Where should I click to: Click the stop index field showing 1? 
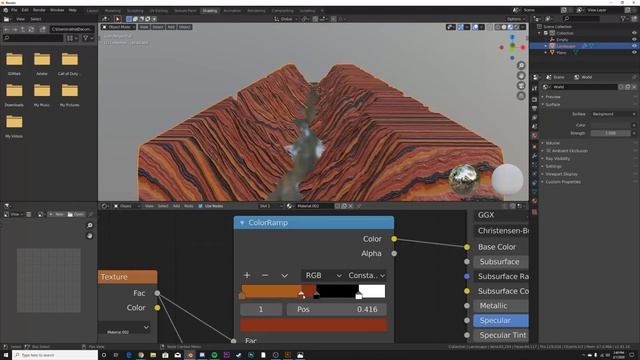point(261,309)
